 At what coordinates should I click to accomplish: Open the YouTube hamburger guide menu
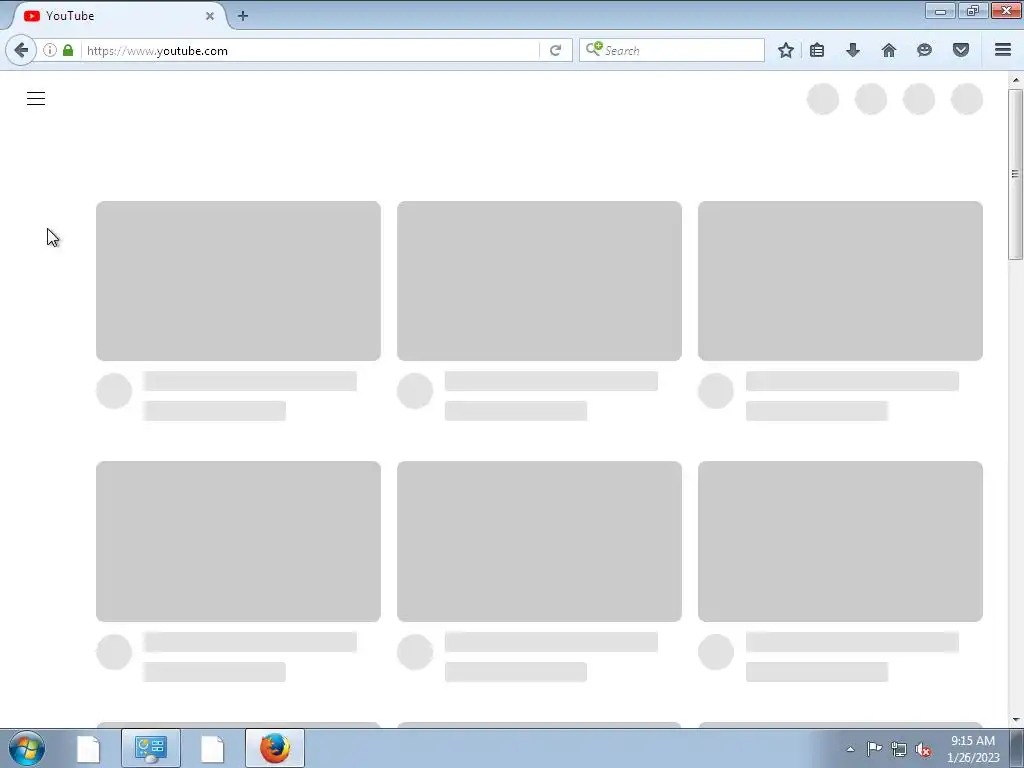pos(36,99)
